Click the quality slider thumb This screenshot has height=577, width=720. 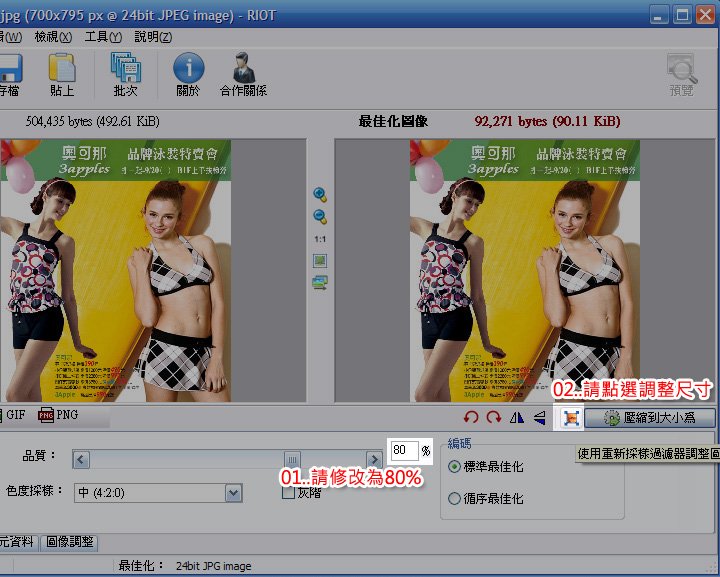(292, 459)
